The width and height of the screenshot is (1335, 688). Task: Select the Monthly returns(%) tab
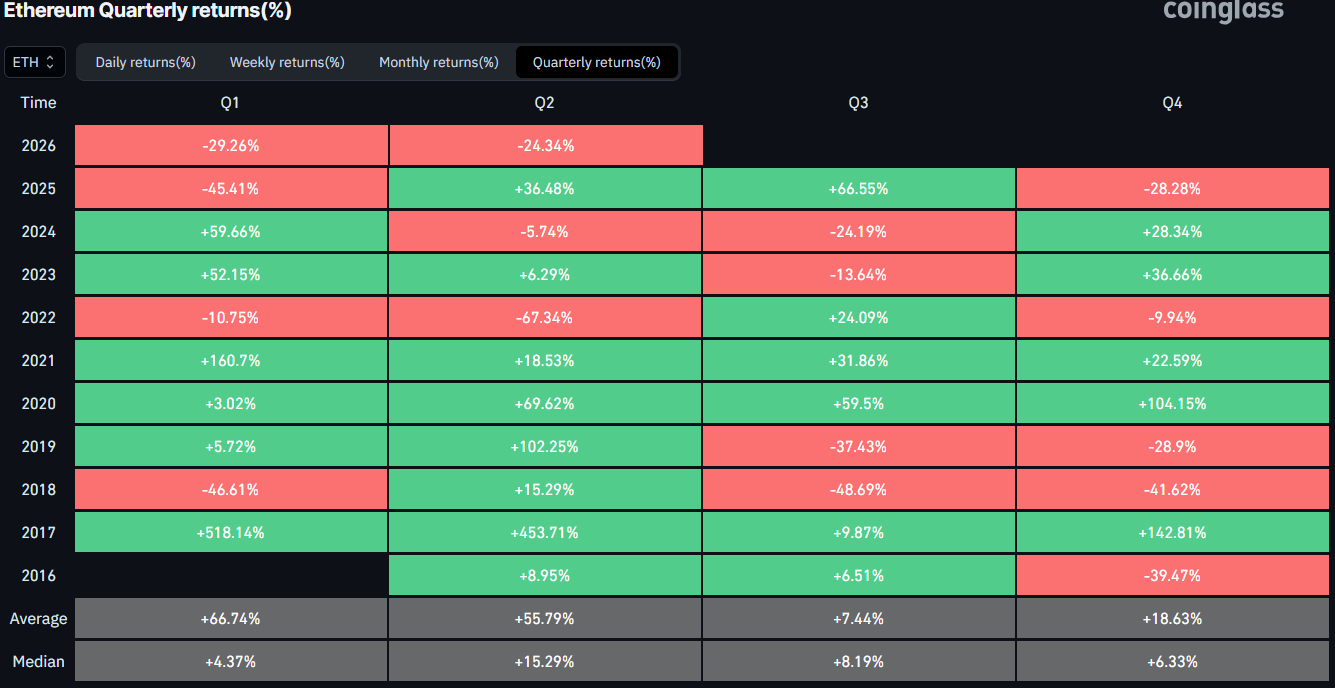(438, 62)
